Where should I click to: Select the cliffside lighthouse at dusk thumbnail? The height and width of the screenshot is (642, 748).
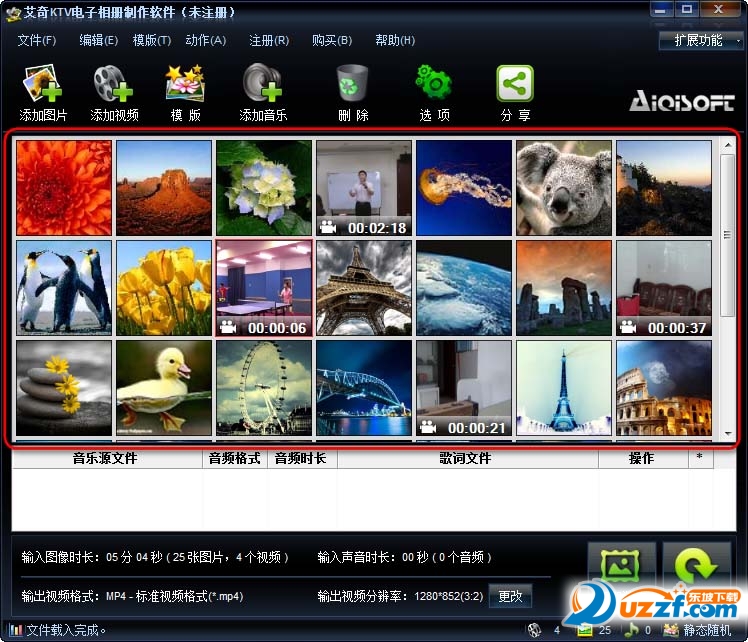(664, 188)
